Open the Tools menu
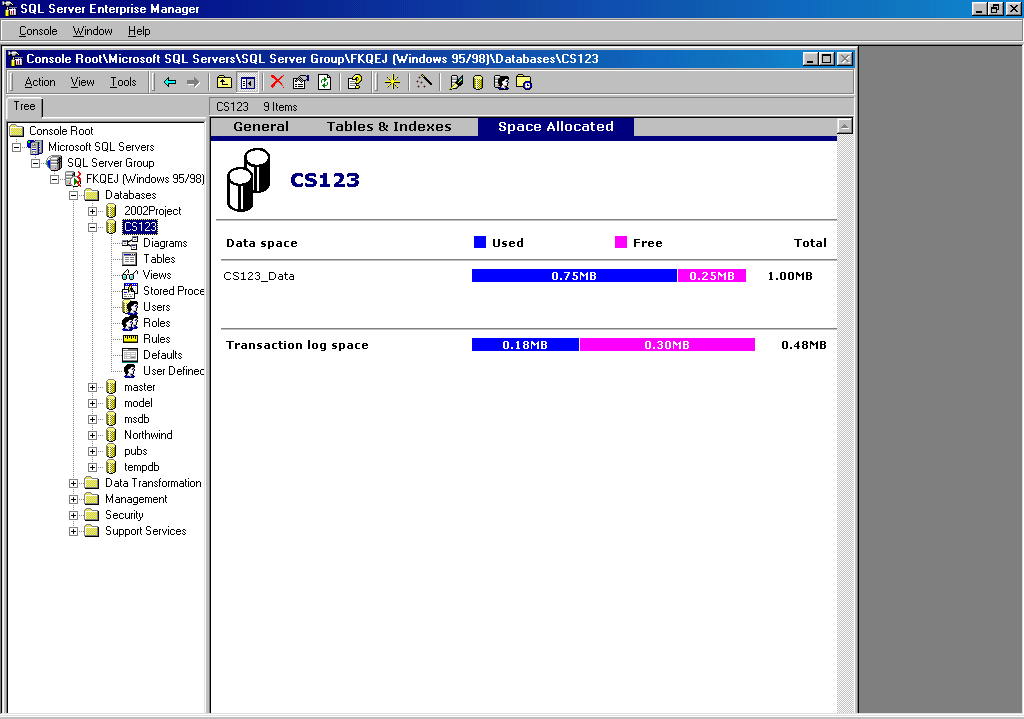This screenshot has width=1024, height=719. (123, 82)
